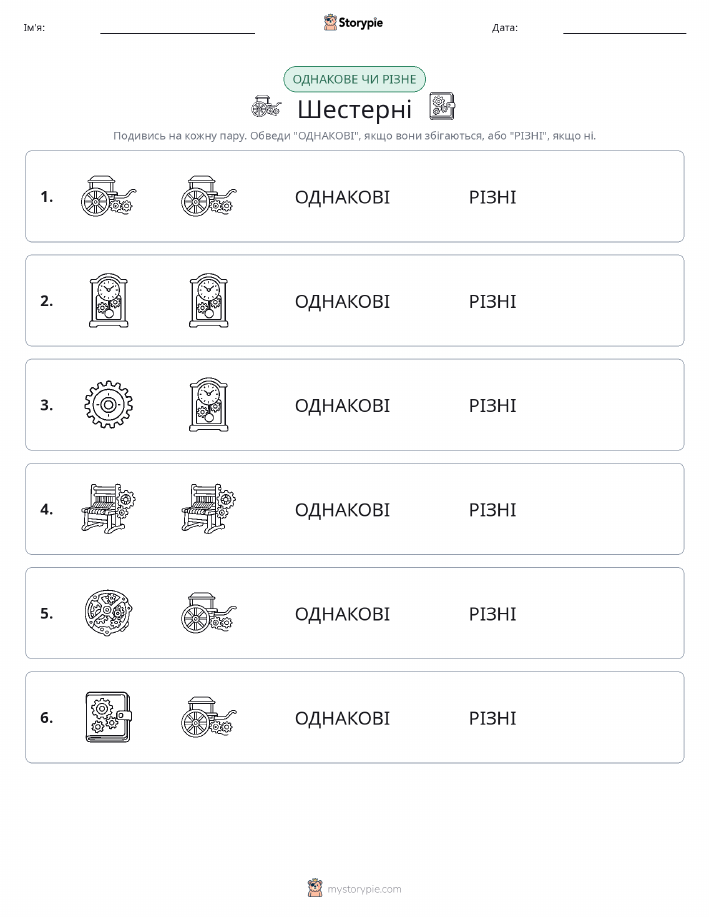The height and width of the screenshot is (917, 709).
Task: Click the Storypie logo at top
Action: tap(353, 23)
